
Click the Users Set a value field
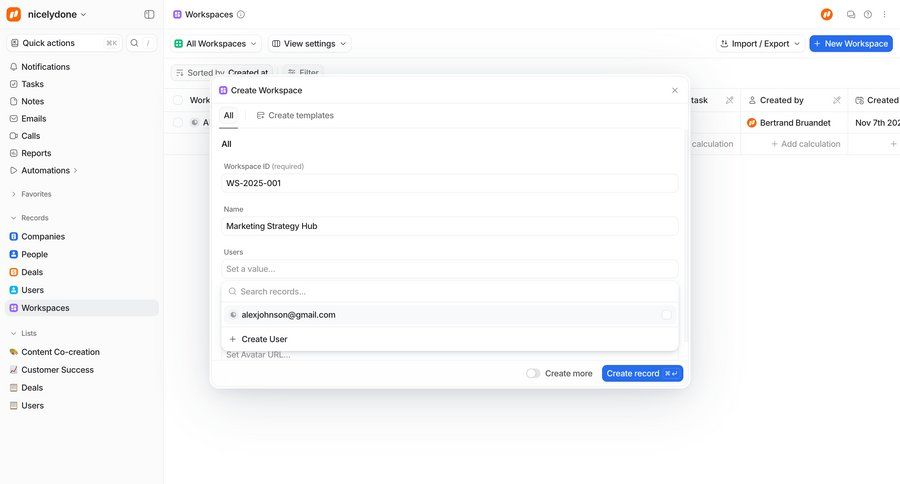coord(449,269)
